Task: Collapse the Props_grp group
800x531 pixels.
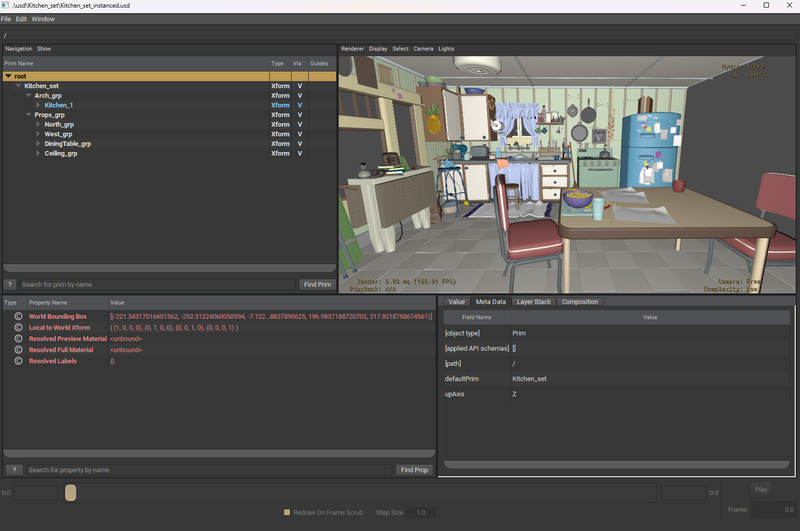Action: click(28, 115)
